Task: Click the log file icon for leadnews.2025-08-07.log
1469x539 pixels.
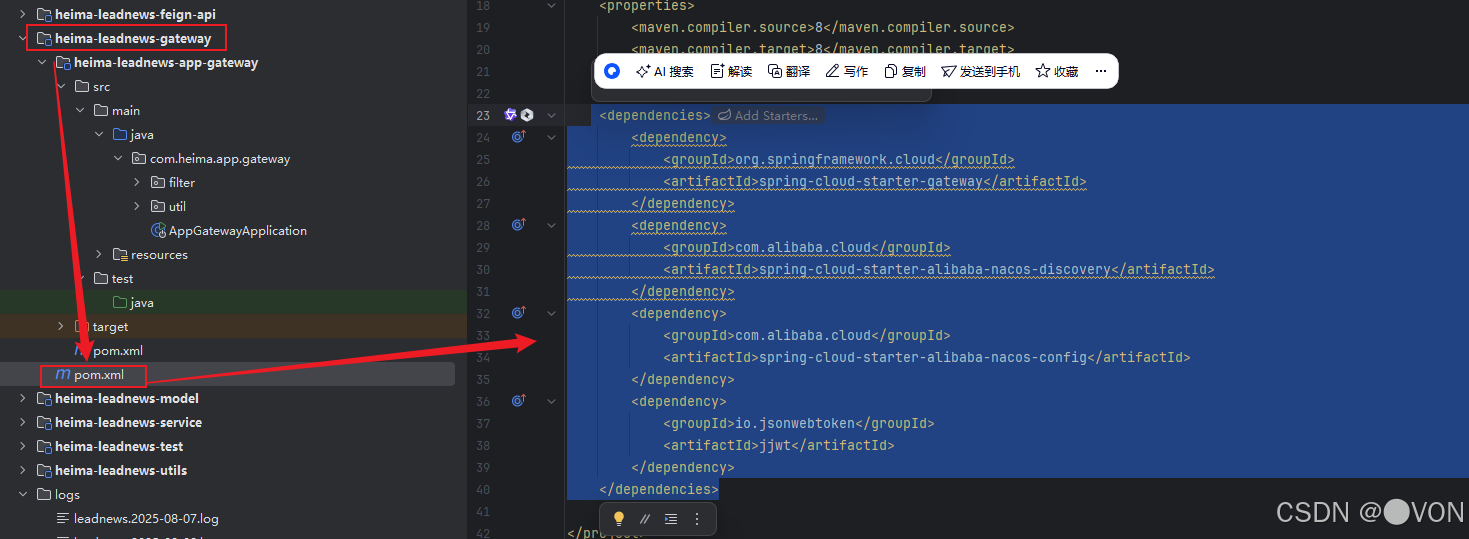Action: tap(63, 519)
